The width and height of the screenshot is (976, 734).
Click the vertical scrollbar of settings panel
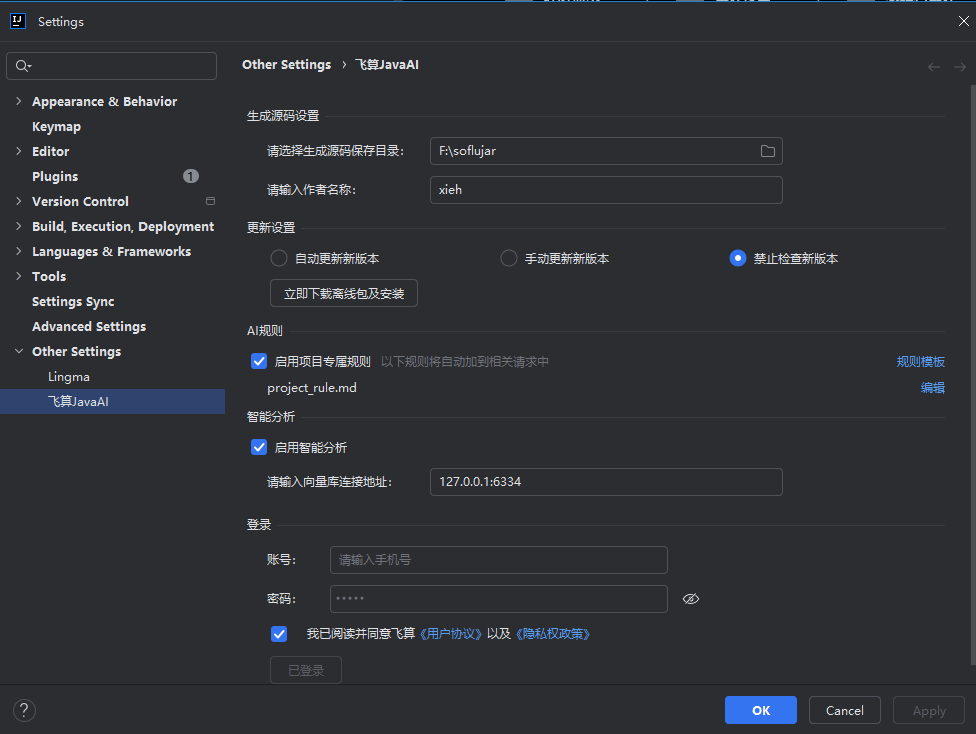coord(972,374)
